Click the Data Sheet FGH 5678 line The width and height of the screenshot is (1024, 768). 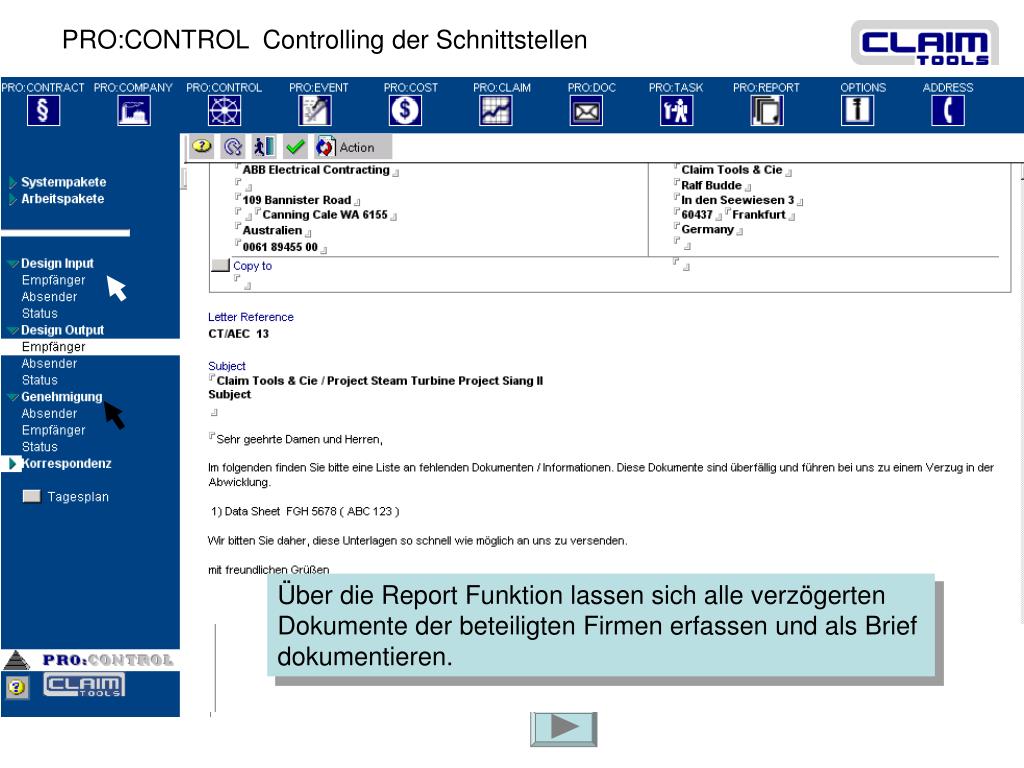305,511
